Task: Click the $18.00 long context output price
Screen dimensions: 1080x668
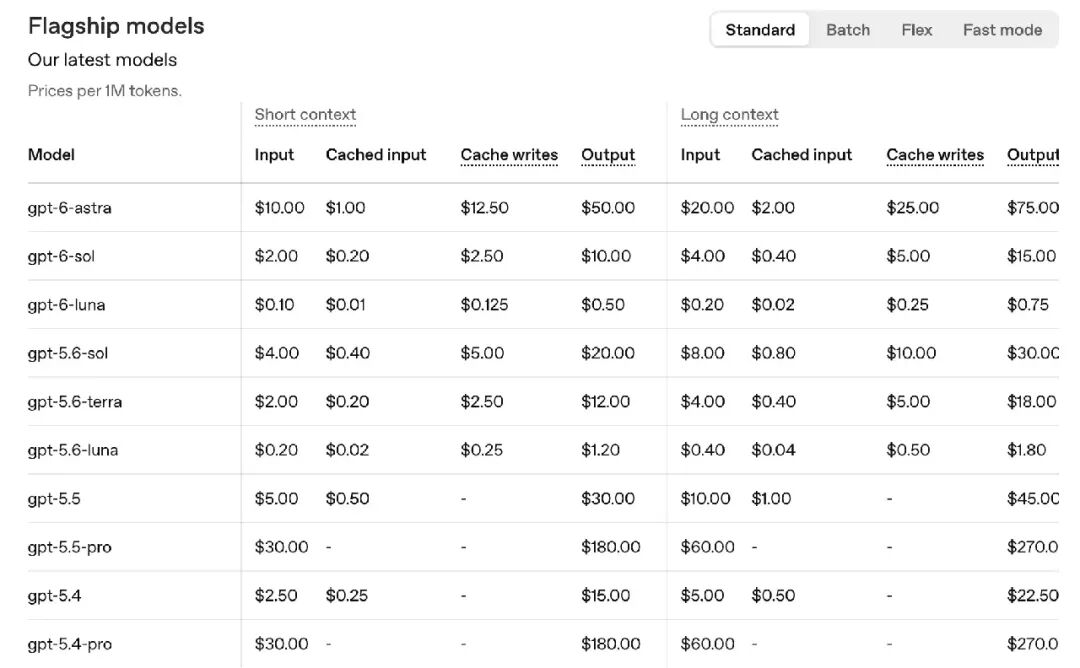Action: click(1031, 401)
